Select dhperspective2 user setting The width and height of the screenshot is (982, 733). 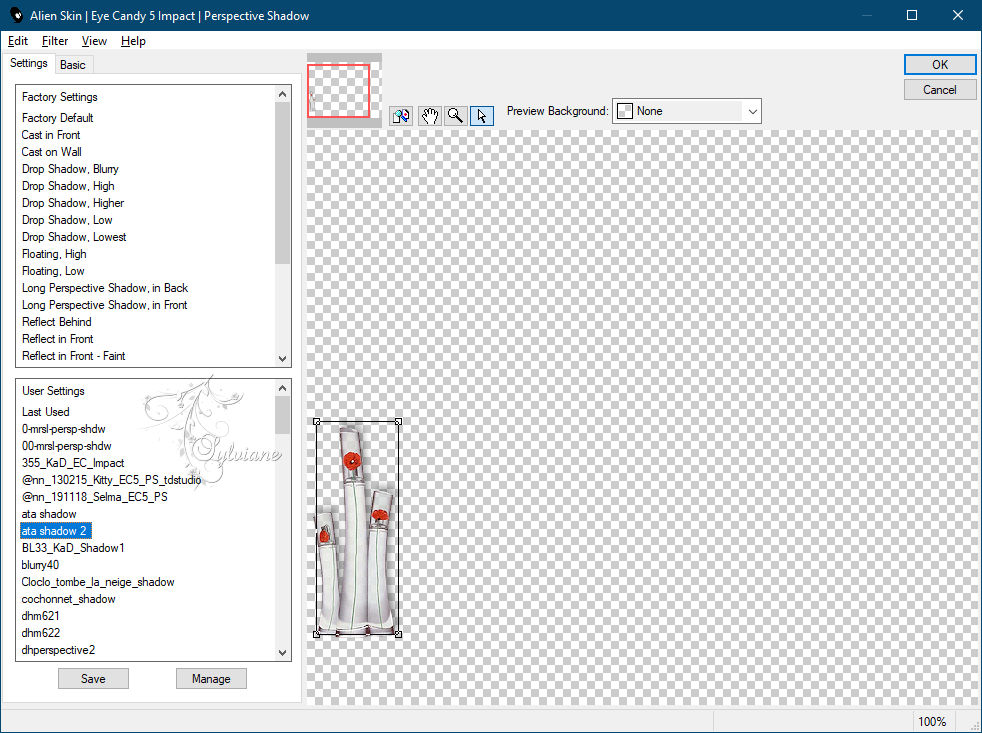tap(58, 650)
